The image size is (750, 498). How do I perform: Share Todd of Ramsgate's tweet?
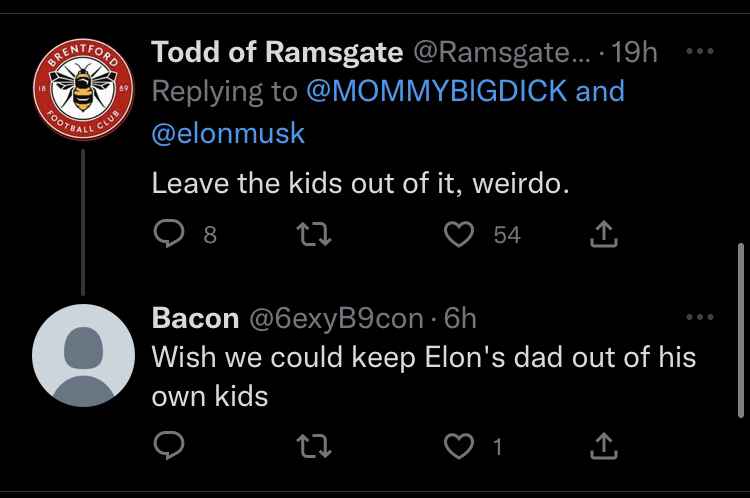(x=602, y=234)
